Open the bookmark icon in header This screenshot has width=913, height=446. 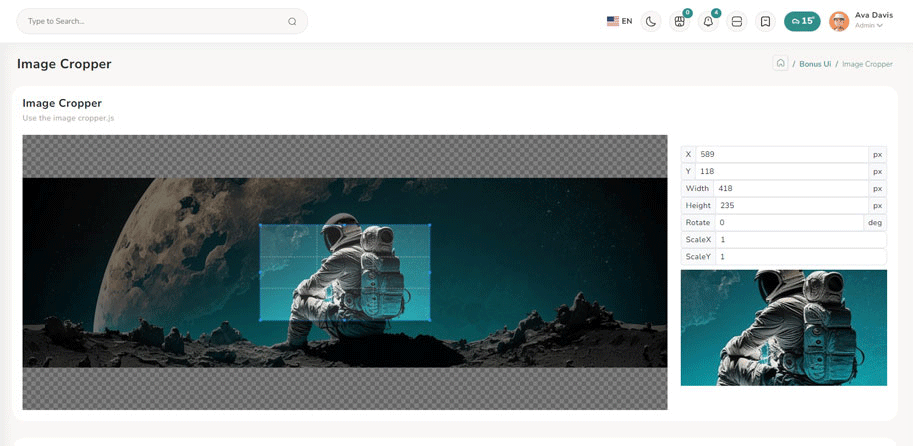tap(765, 21)
